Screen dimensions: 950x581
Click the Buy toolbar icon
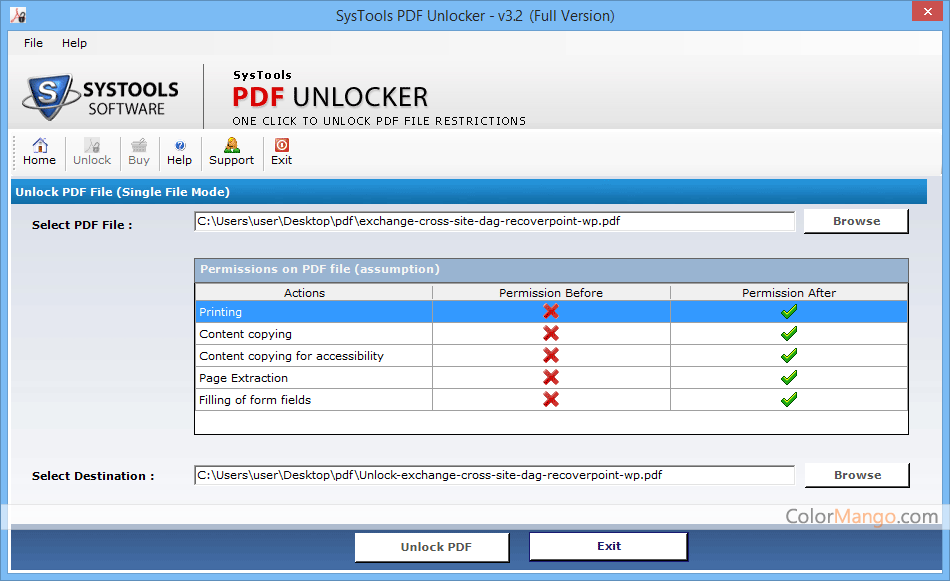coord(139,152)
